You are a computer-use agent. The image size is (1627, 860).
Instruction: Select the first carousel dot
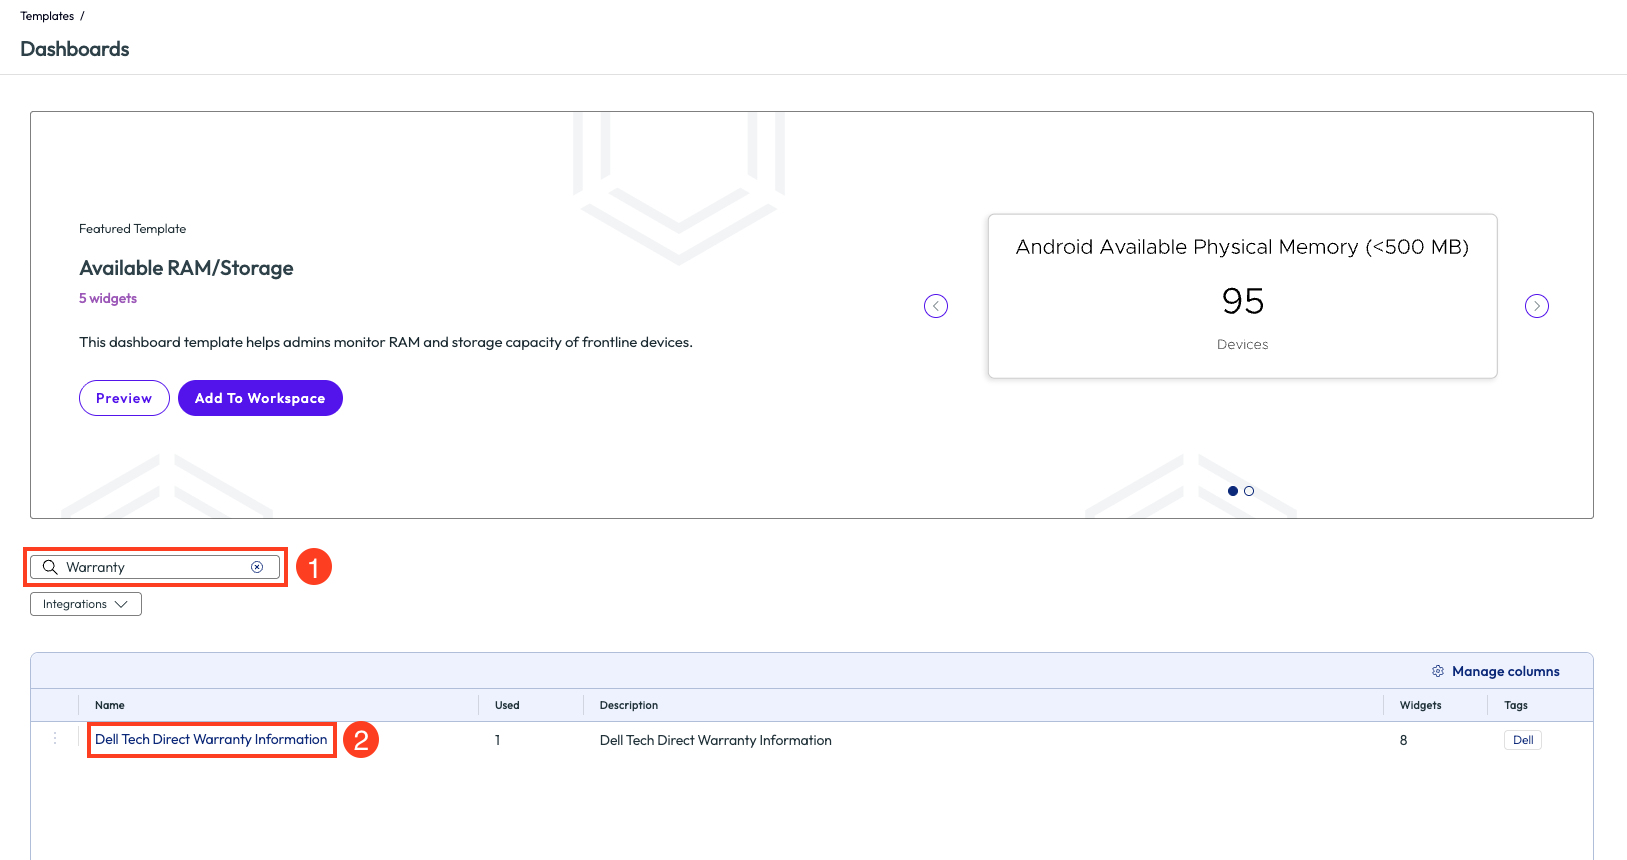coord(1233,491)
